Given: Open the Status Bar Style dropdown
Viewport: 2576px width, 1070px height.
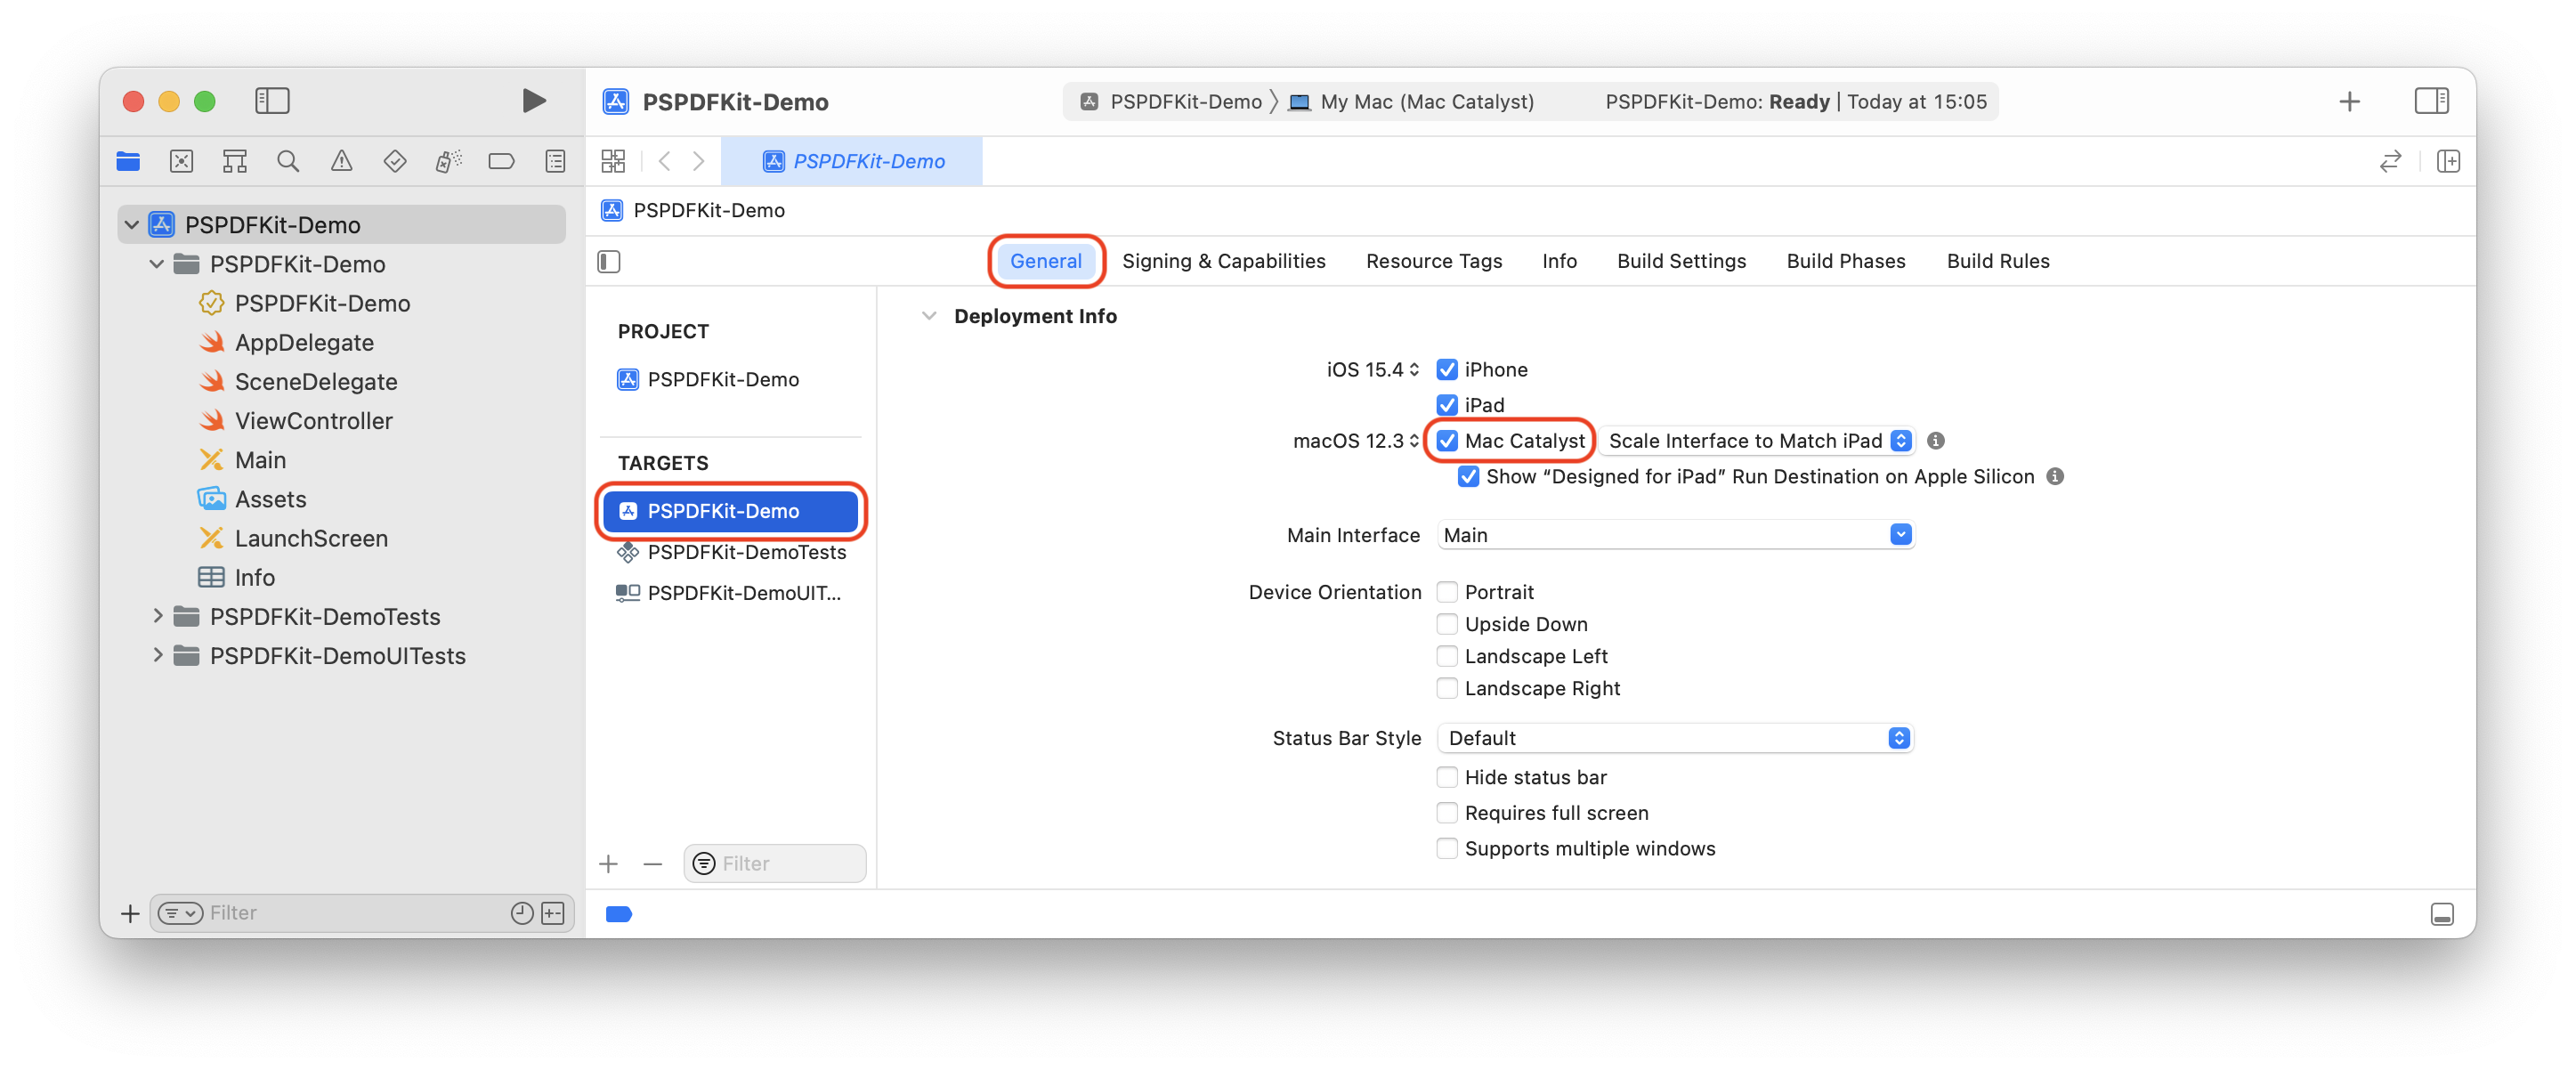Looking at the screenshot, I should click(1674, 737).
